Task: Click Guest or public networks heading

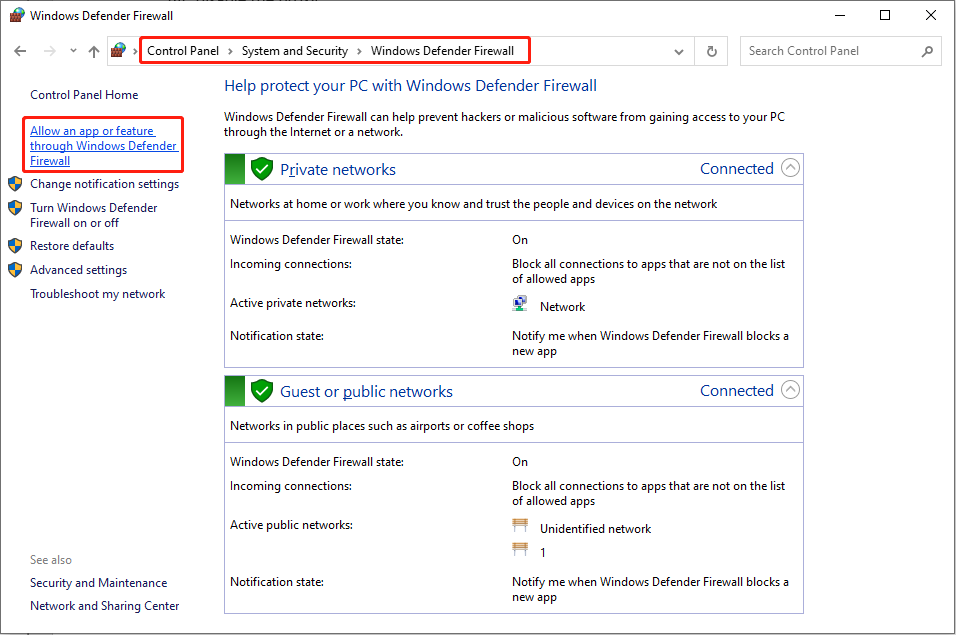Action: coord(366,391)
